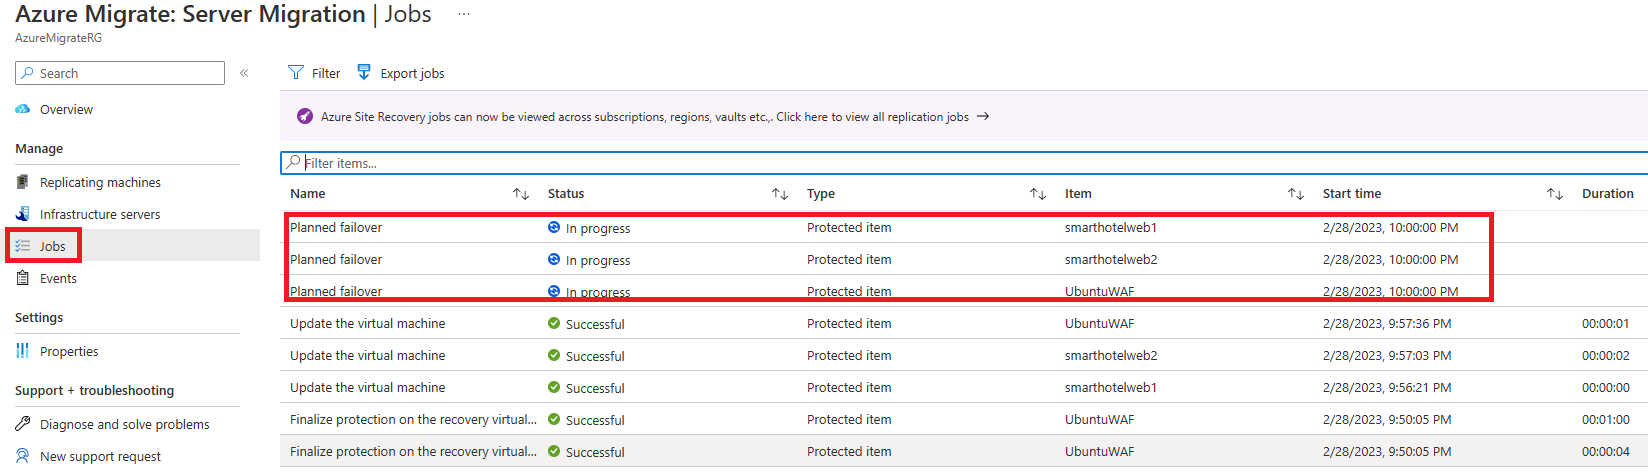
Task: Sort jobs by Name column arrows
Action: (x=521, y=194)
